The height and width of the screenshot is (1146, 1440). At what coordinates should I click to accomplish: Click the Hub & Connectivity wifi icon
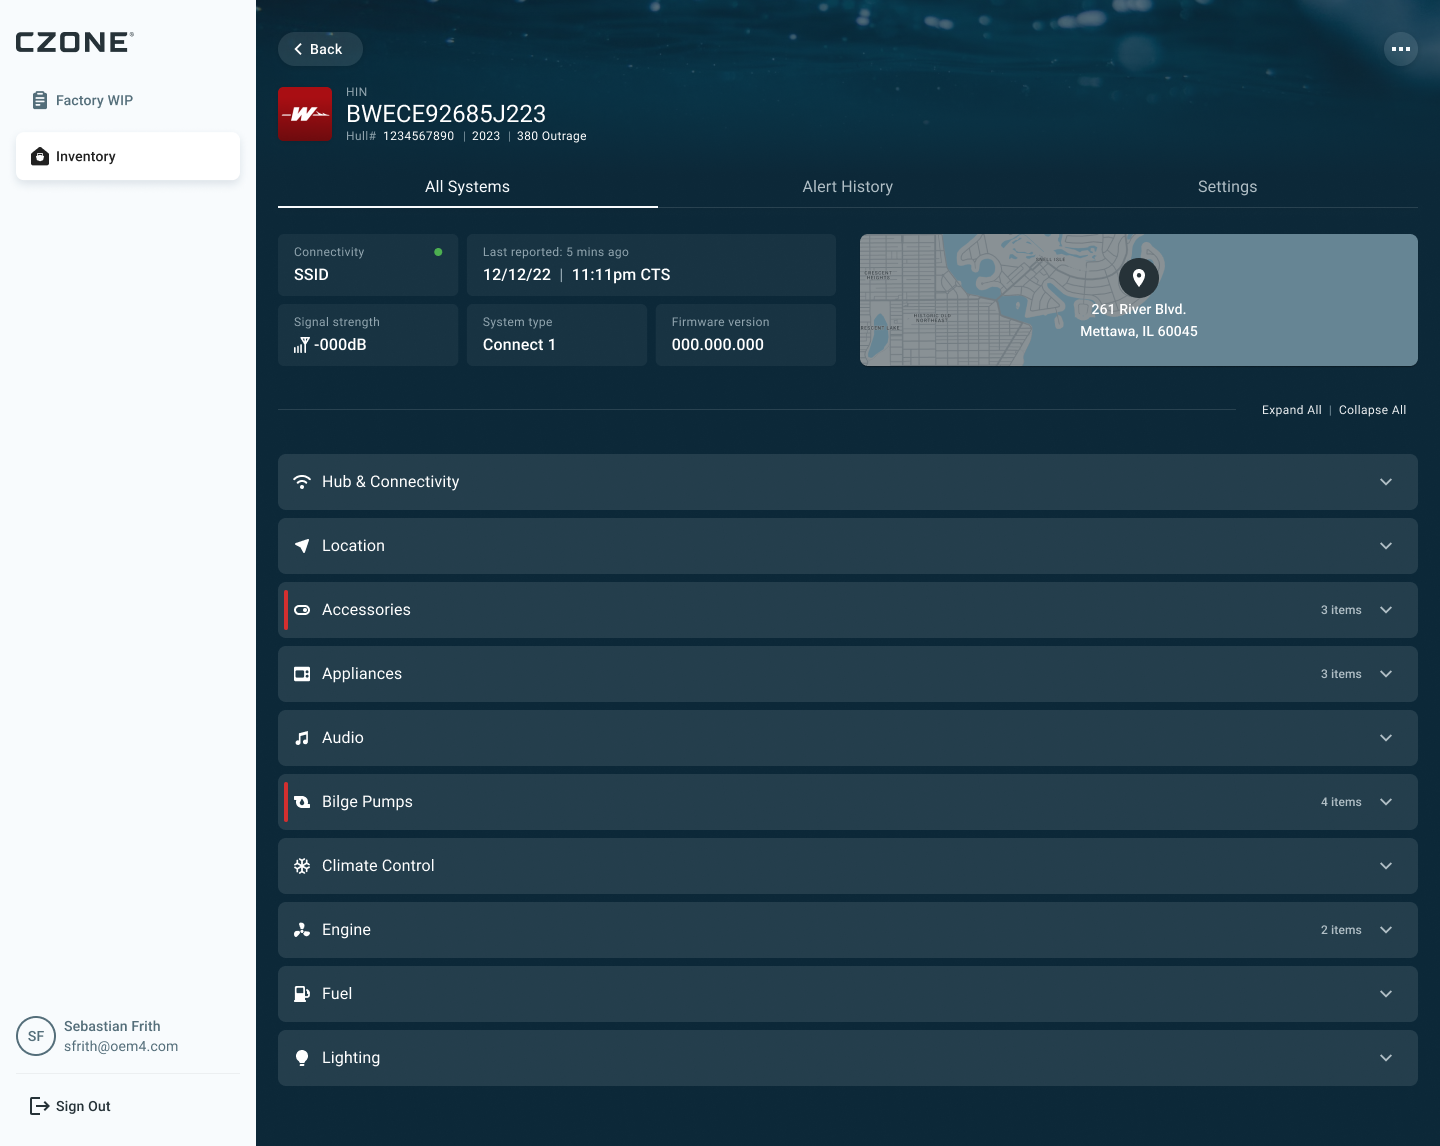tap(302, 482)
